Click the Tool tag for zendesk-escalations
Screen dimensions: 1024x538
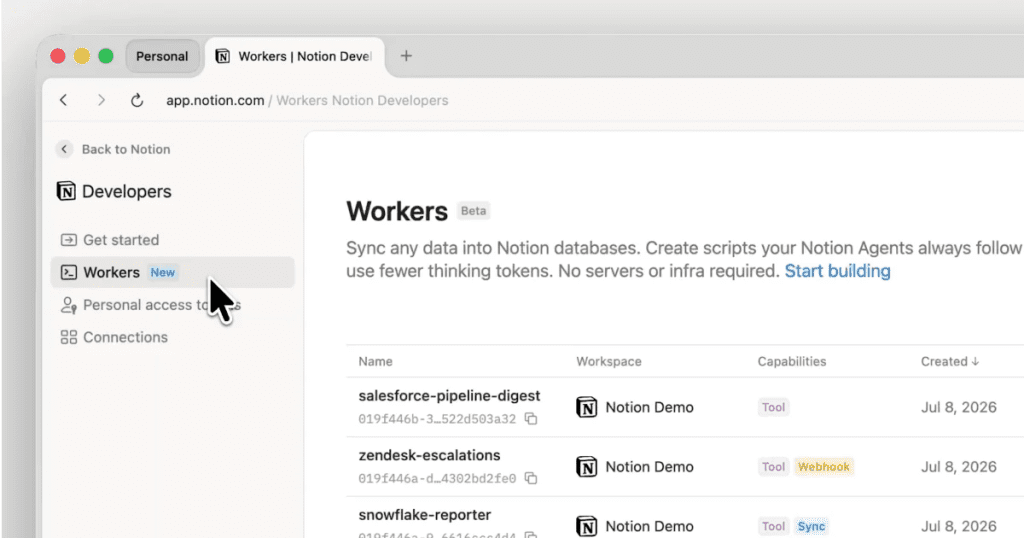(773, 467)
